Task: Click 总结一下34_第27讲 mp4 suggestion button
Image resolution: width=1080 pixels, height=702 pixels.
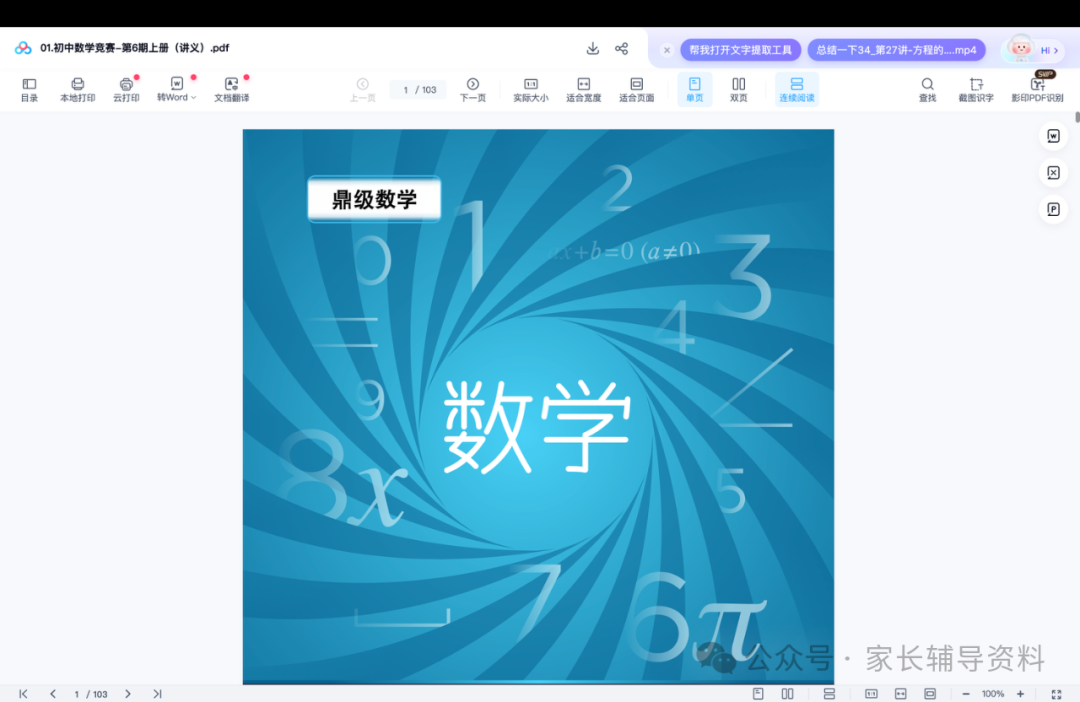Action: [896, 50]
